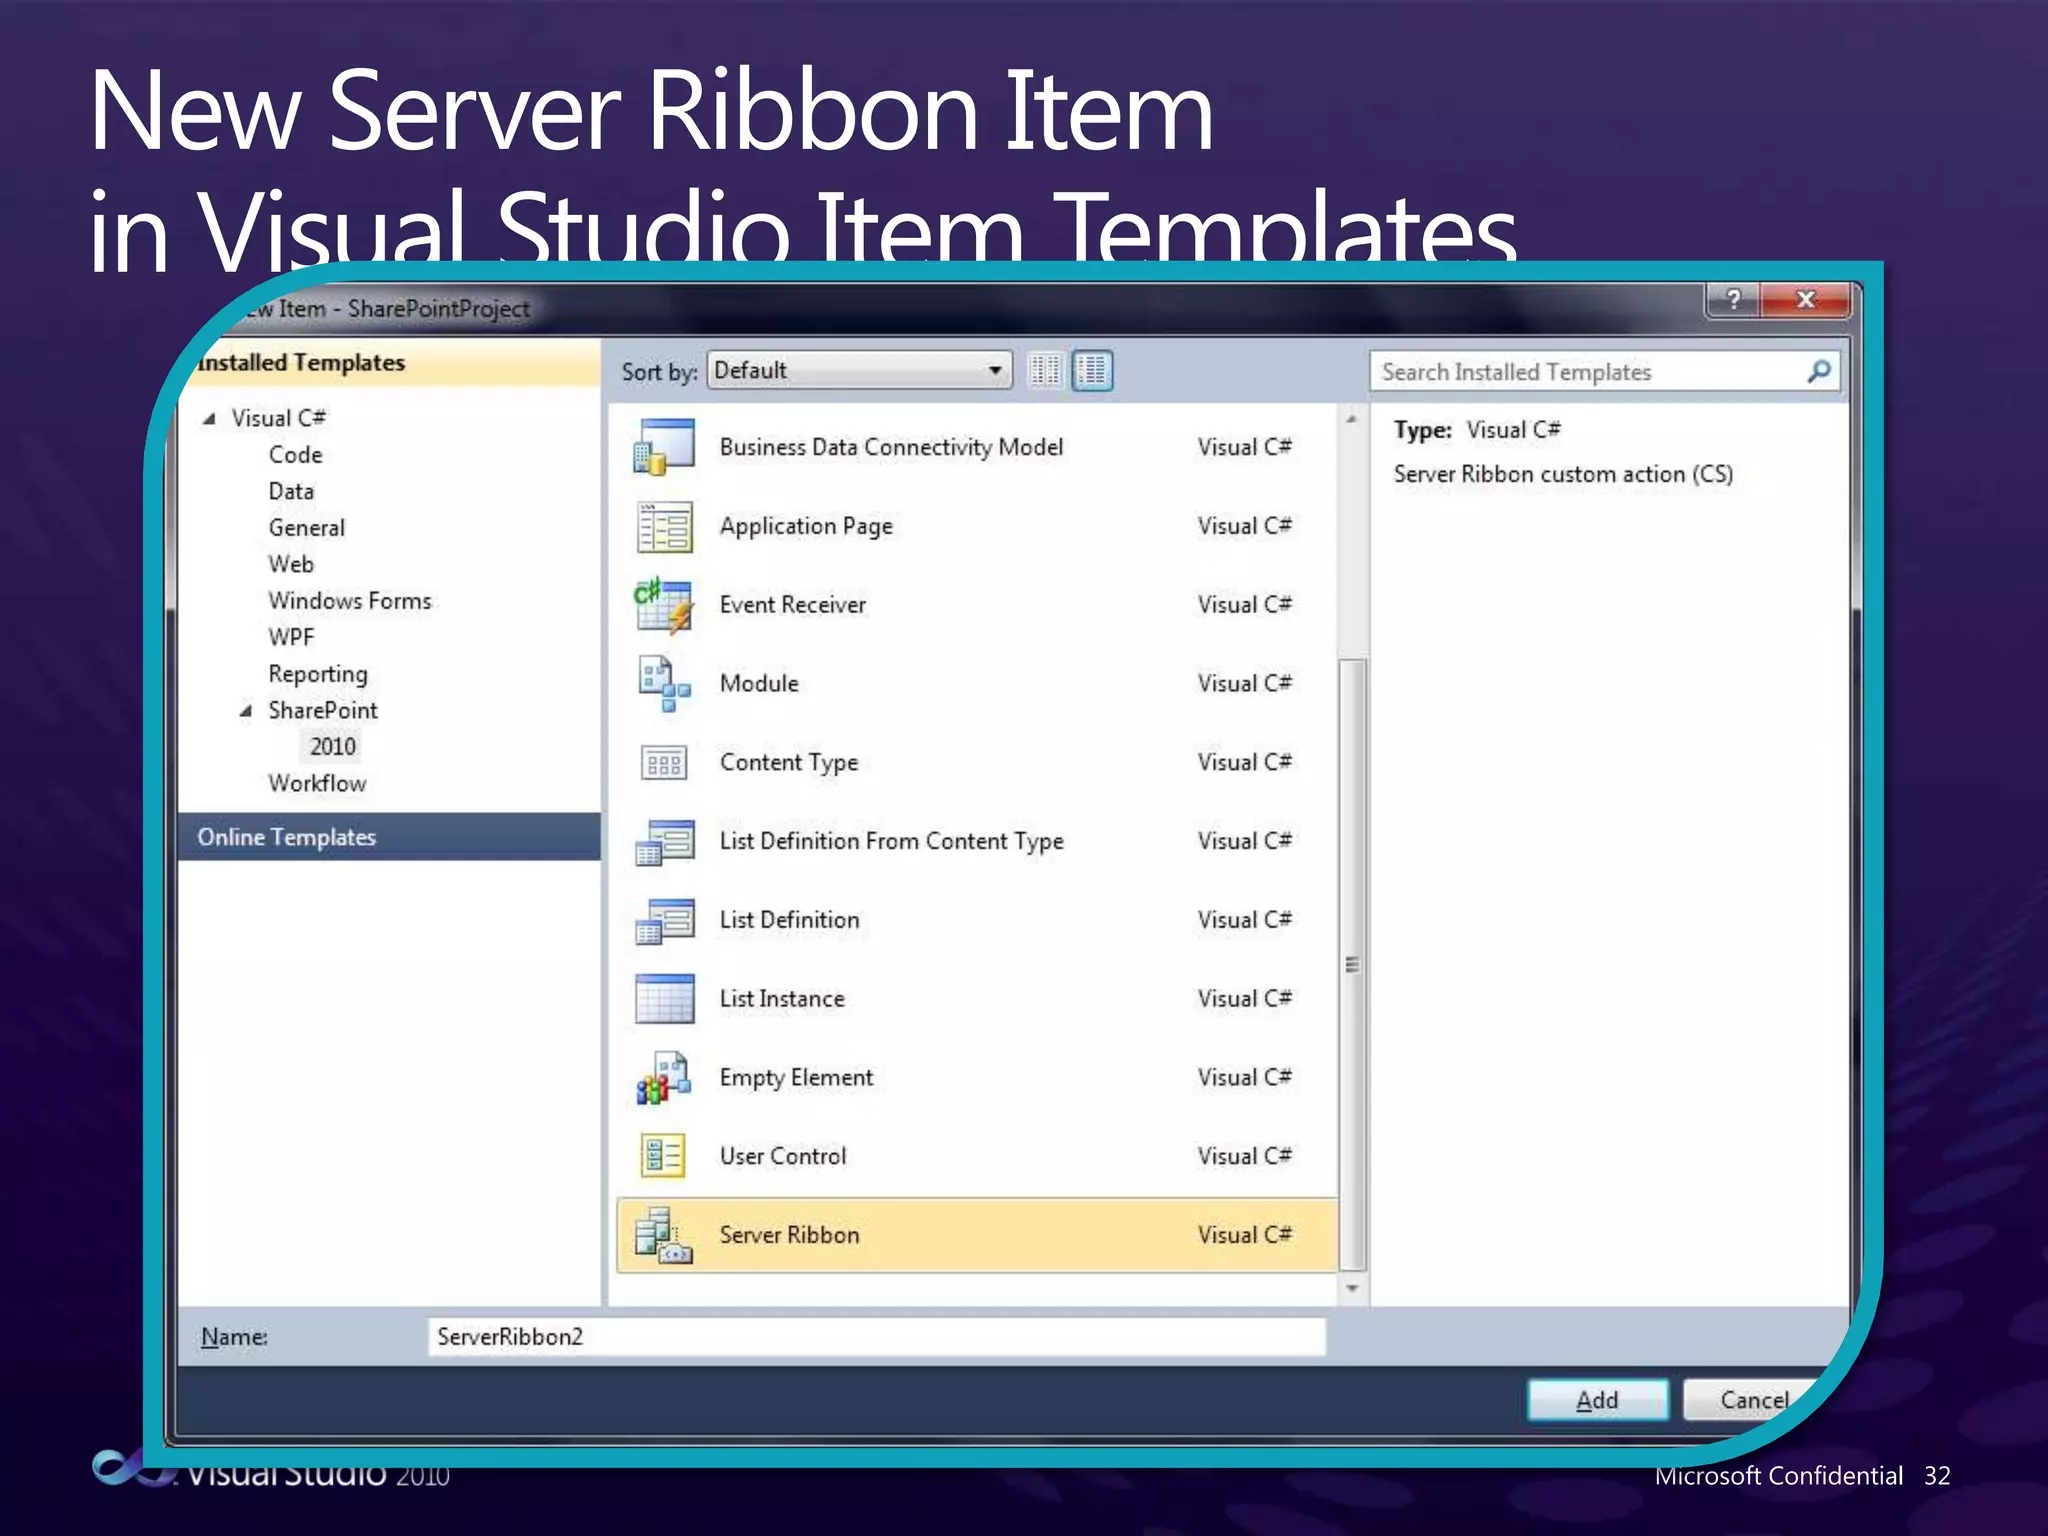Click the Empty Element template icon
Viewport: 2048px width, 1536px height.
pyautogui.click(x=664, y=1078)
